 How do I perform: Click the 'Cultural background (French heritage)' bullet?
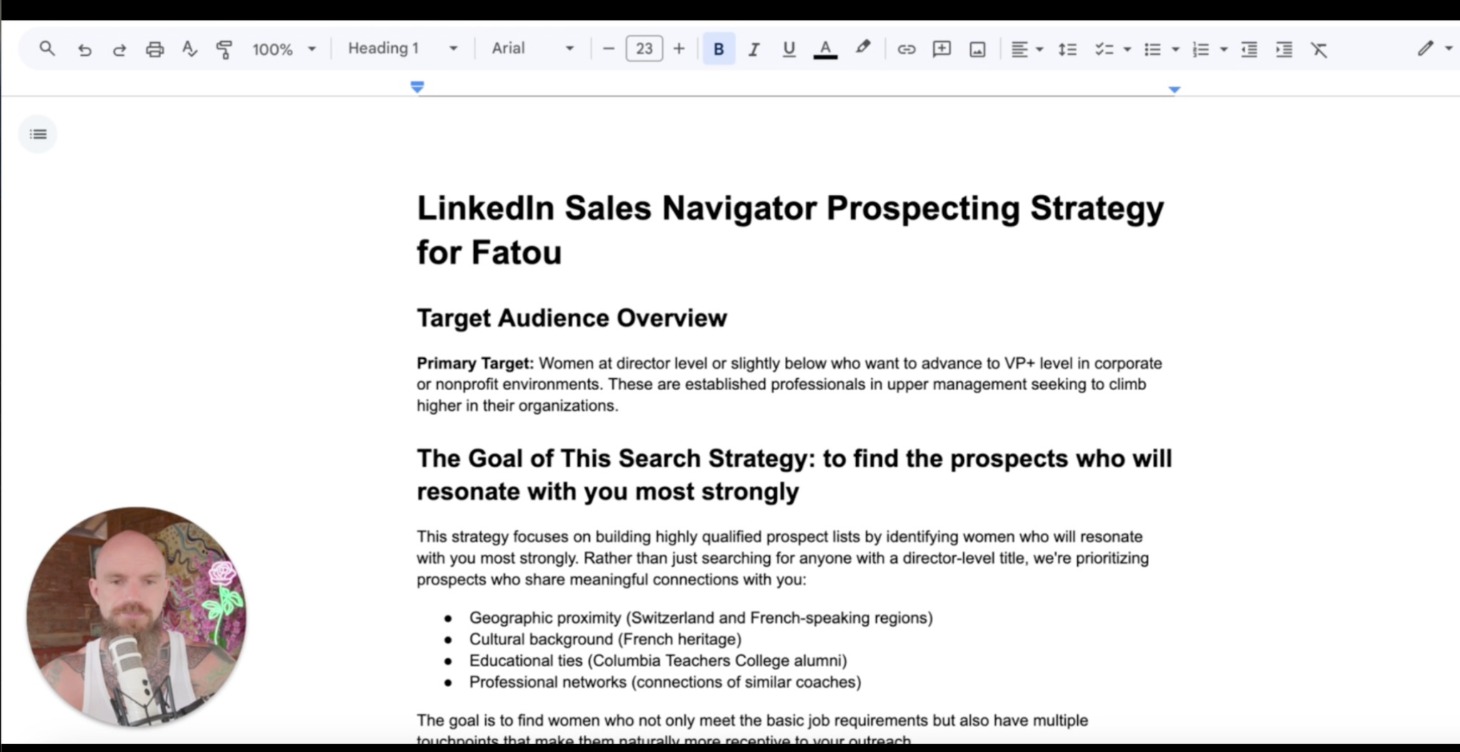[605, 639]
